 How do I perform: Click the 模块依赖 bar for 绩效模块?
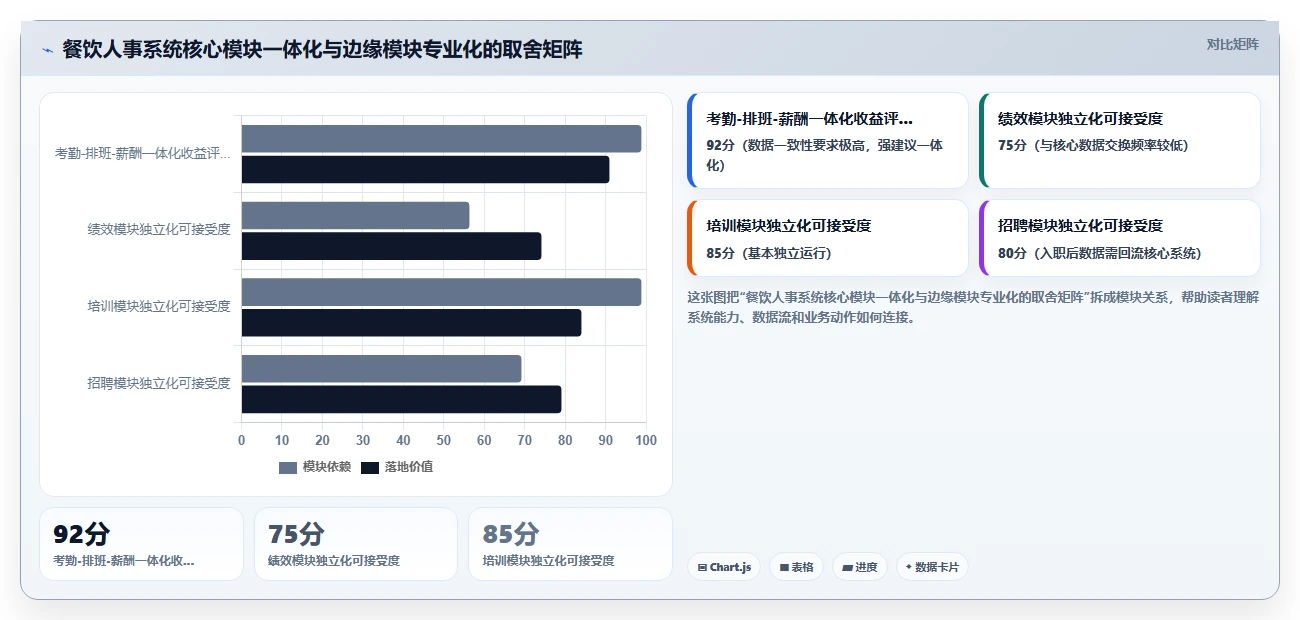click(x=355, y=215)
